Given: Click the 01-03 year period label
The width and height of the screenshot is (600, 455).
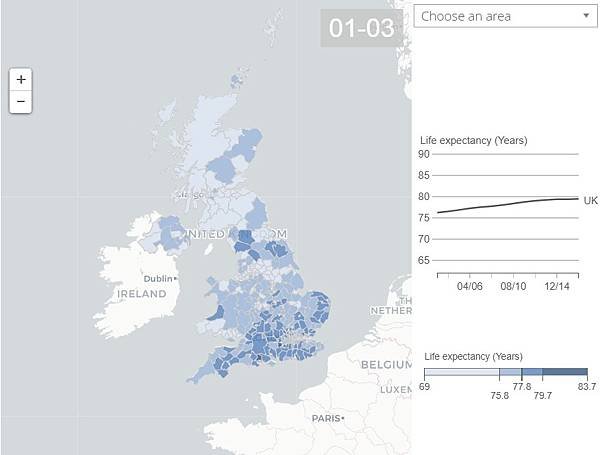Looking at the screenshot, I should (362, 28).
